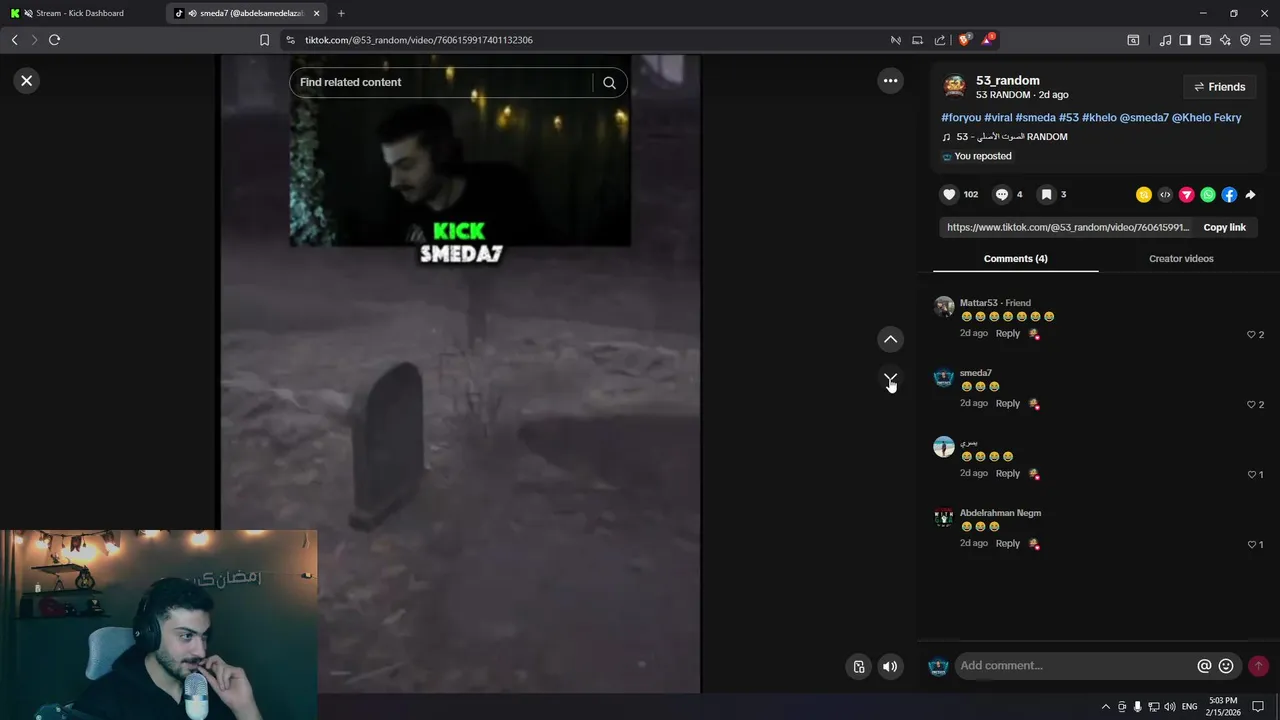
Task: Switch to the Stream - Kick Dashboard tab
Action: [x=80, y=13]
